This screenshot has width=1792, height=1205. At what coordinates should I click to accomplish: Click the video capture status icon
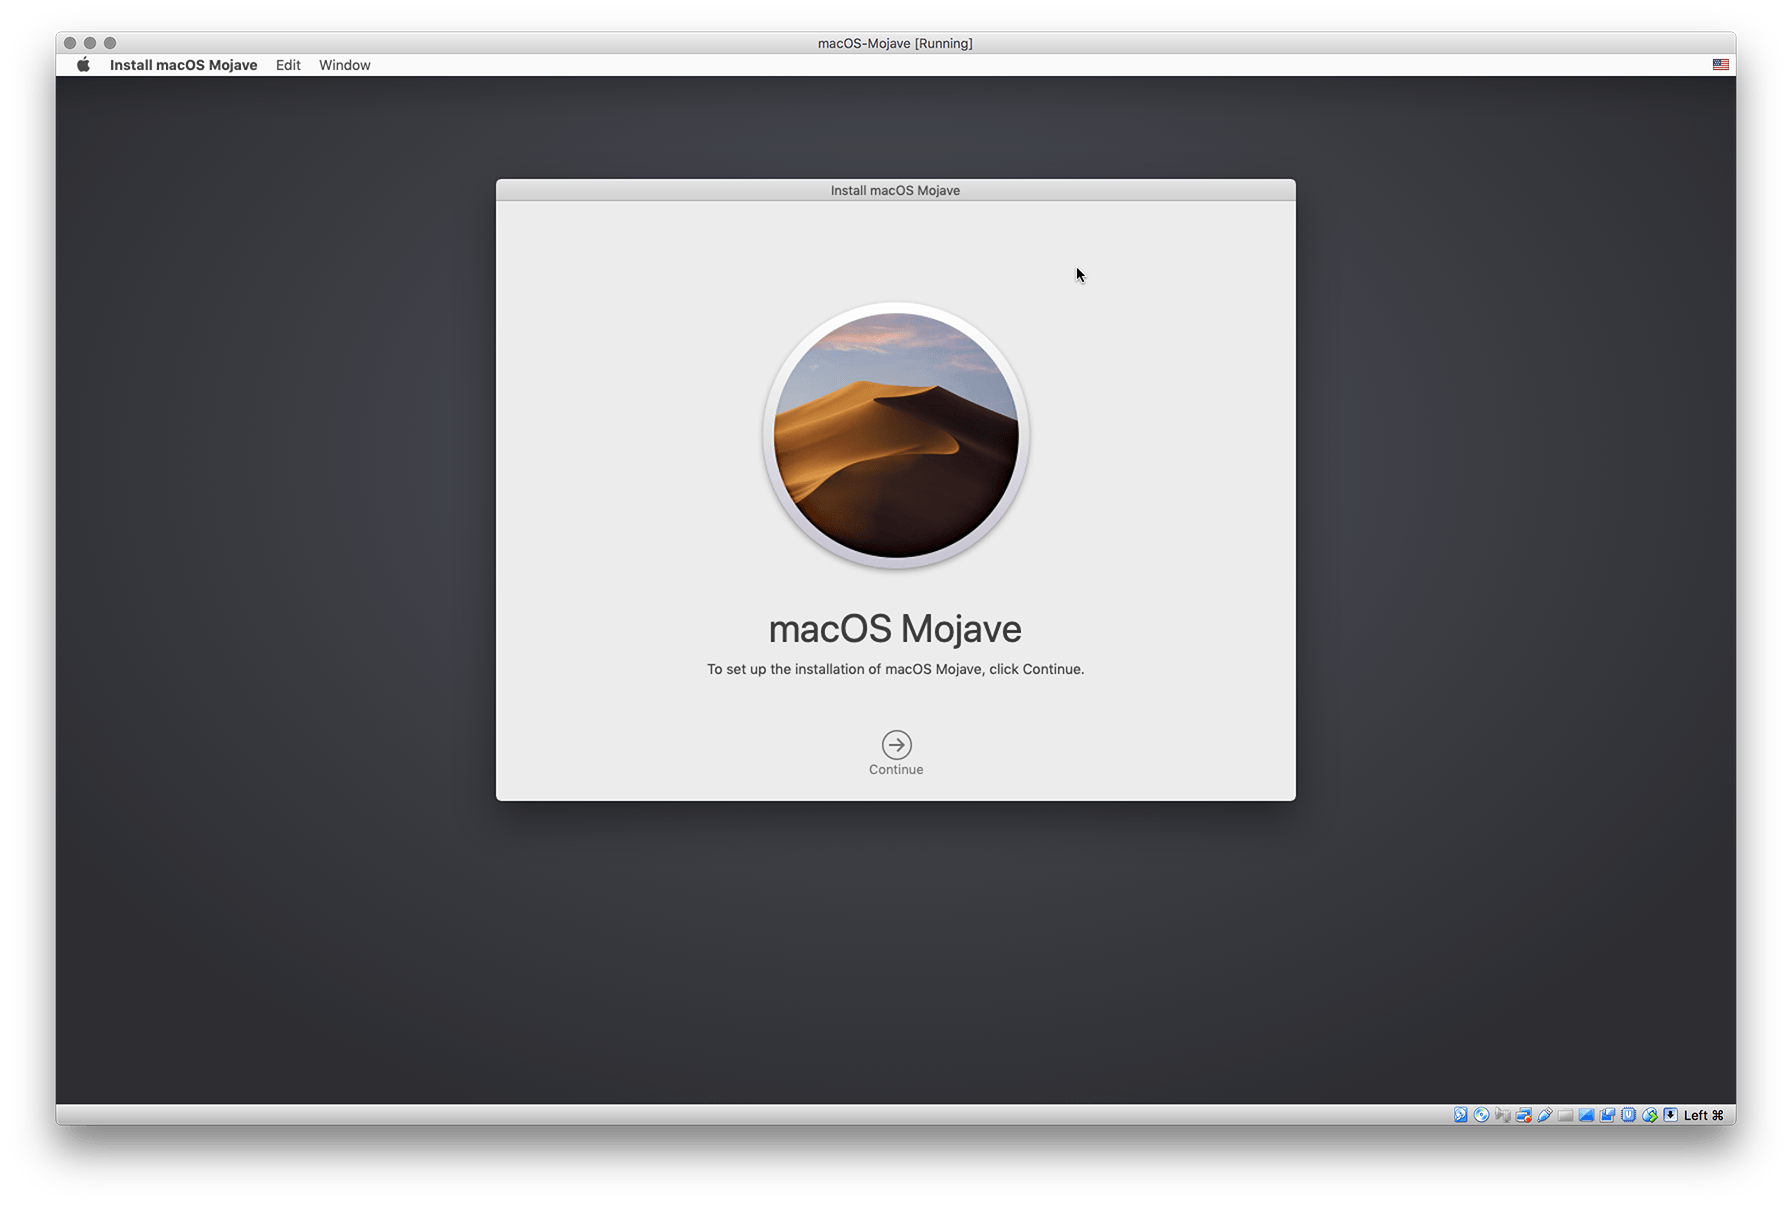coord(1607,1115)
